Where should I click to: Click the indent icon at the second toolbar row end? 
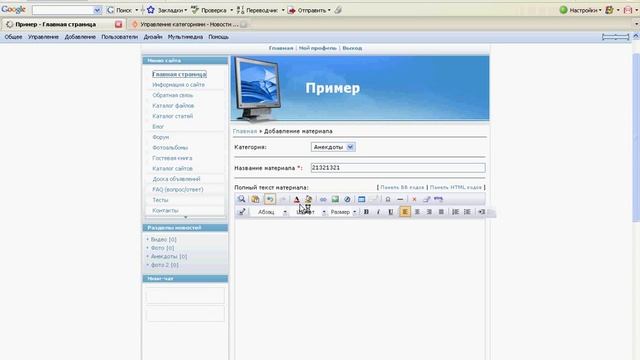pyautogui.click(x=482, y=212)
